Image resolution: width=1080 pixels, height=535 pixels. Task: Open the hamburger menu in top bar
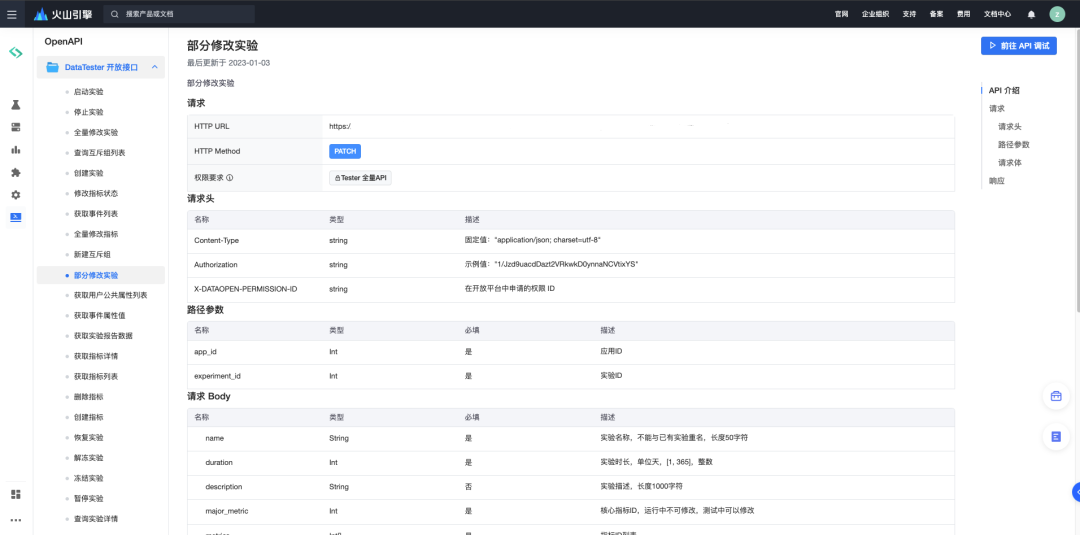(12, 14)
